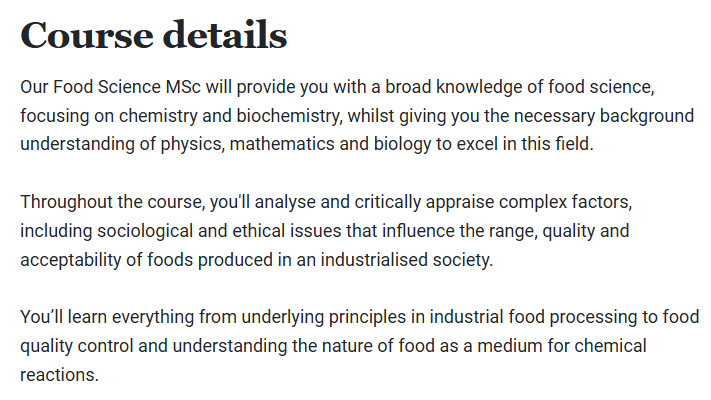Click the words "critically appraise complex factors"
The height and width of the screenshot is (400, 711).
click(x=492, y=203)
